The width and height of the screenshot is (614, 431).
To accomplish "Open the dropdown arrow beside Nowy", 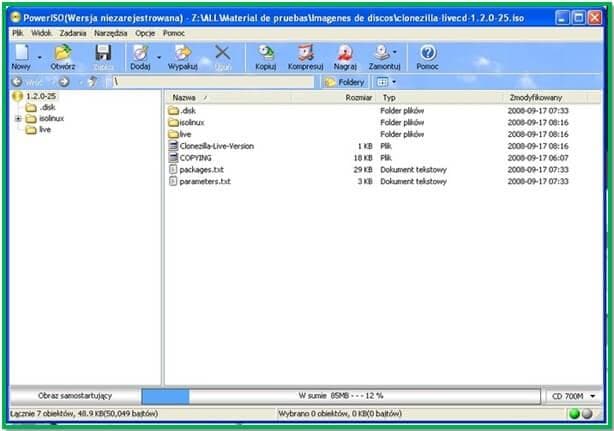I will 40,58.
